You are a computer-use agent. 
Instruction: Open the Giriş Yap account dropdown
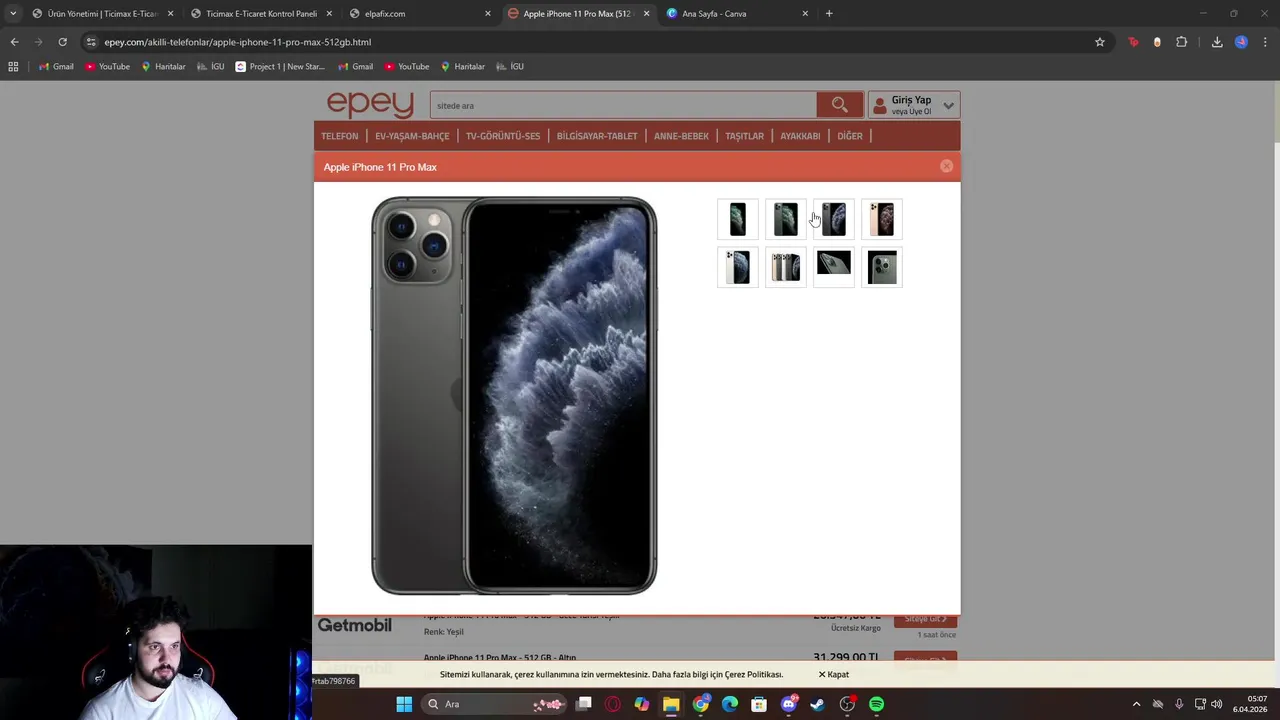point(914,105)
